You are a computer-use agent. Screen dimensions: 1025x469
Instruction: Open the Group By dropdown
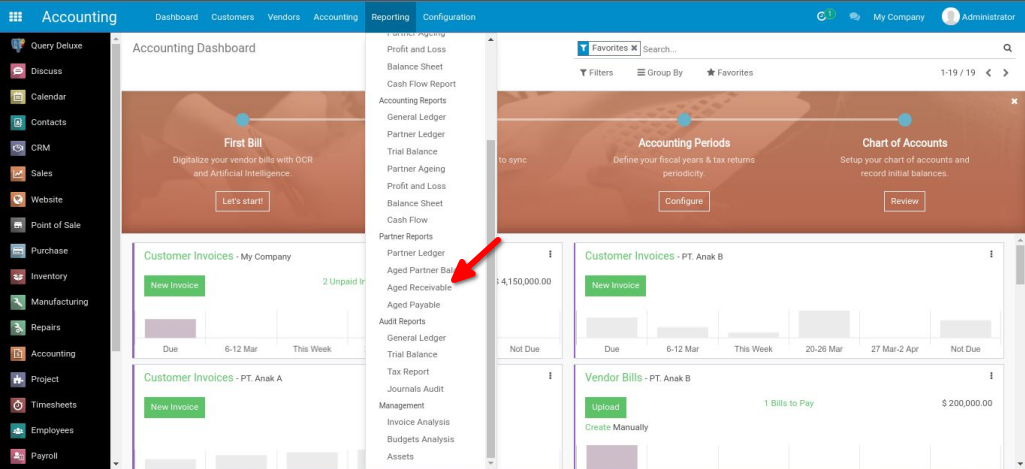click(659, 73)
